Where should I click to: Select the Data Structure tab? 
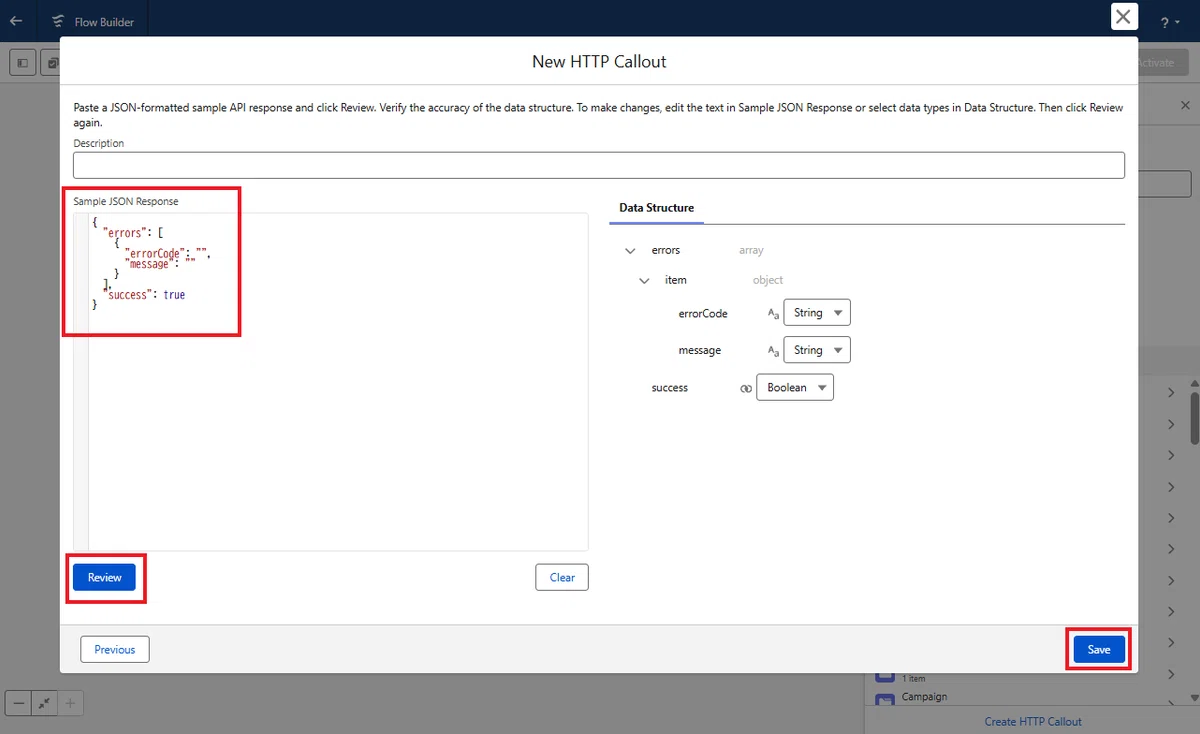656,208
